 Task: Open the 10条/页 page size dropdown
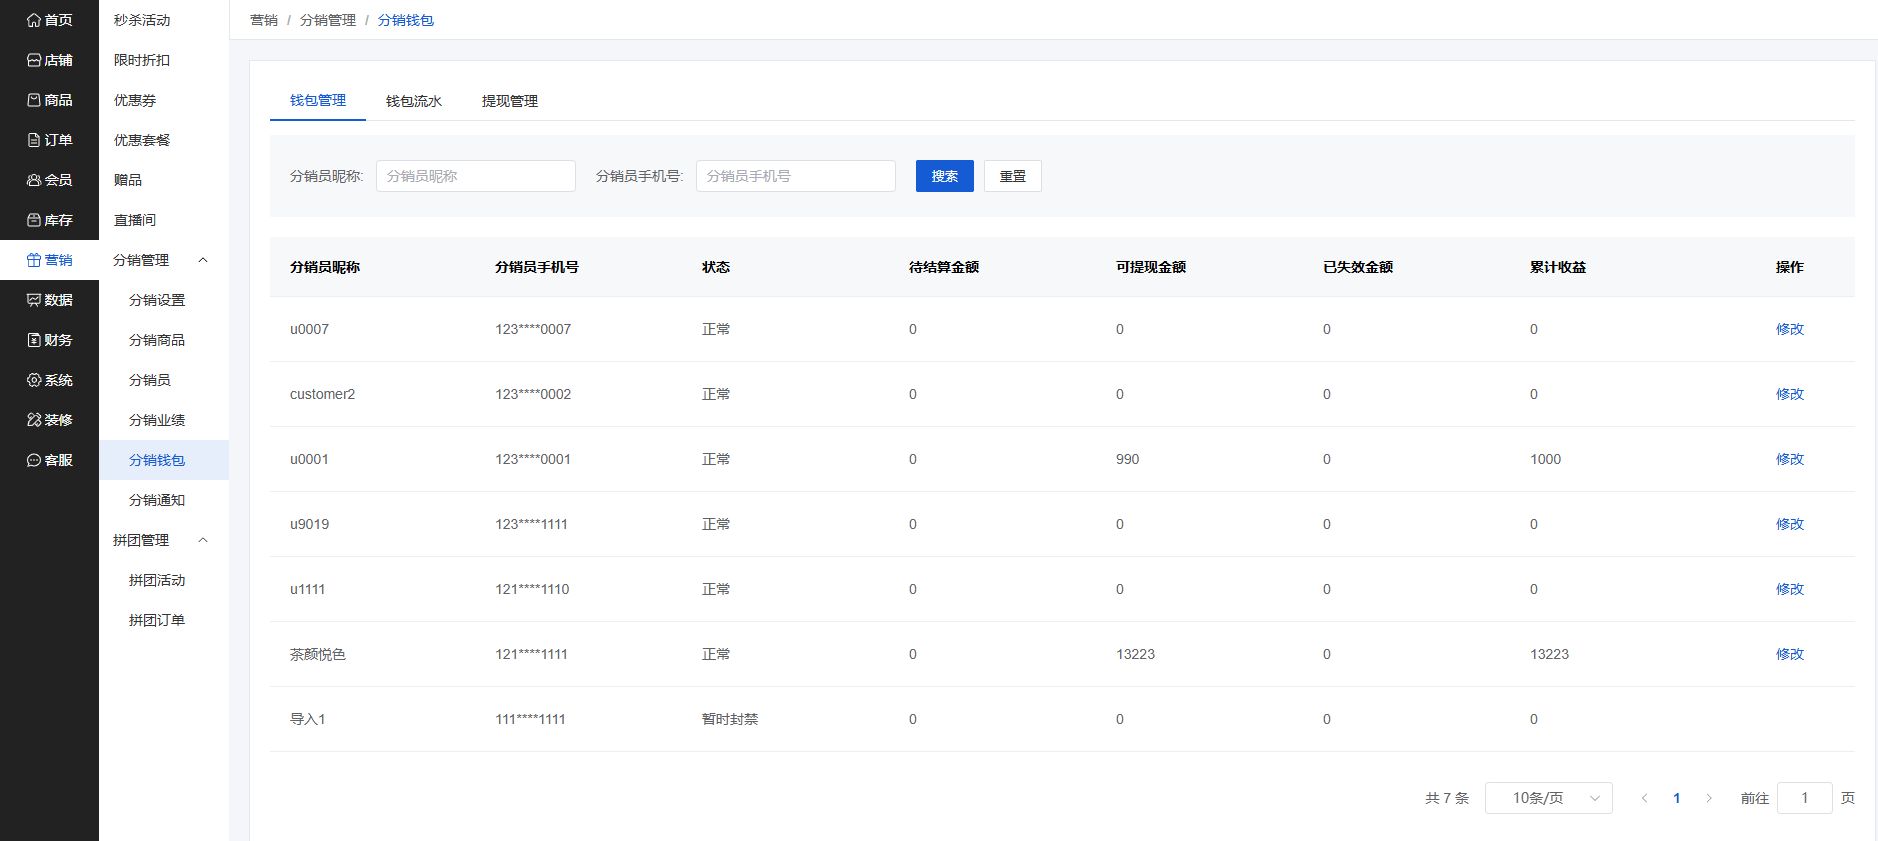coord(1548,798)
